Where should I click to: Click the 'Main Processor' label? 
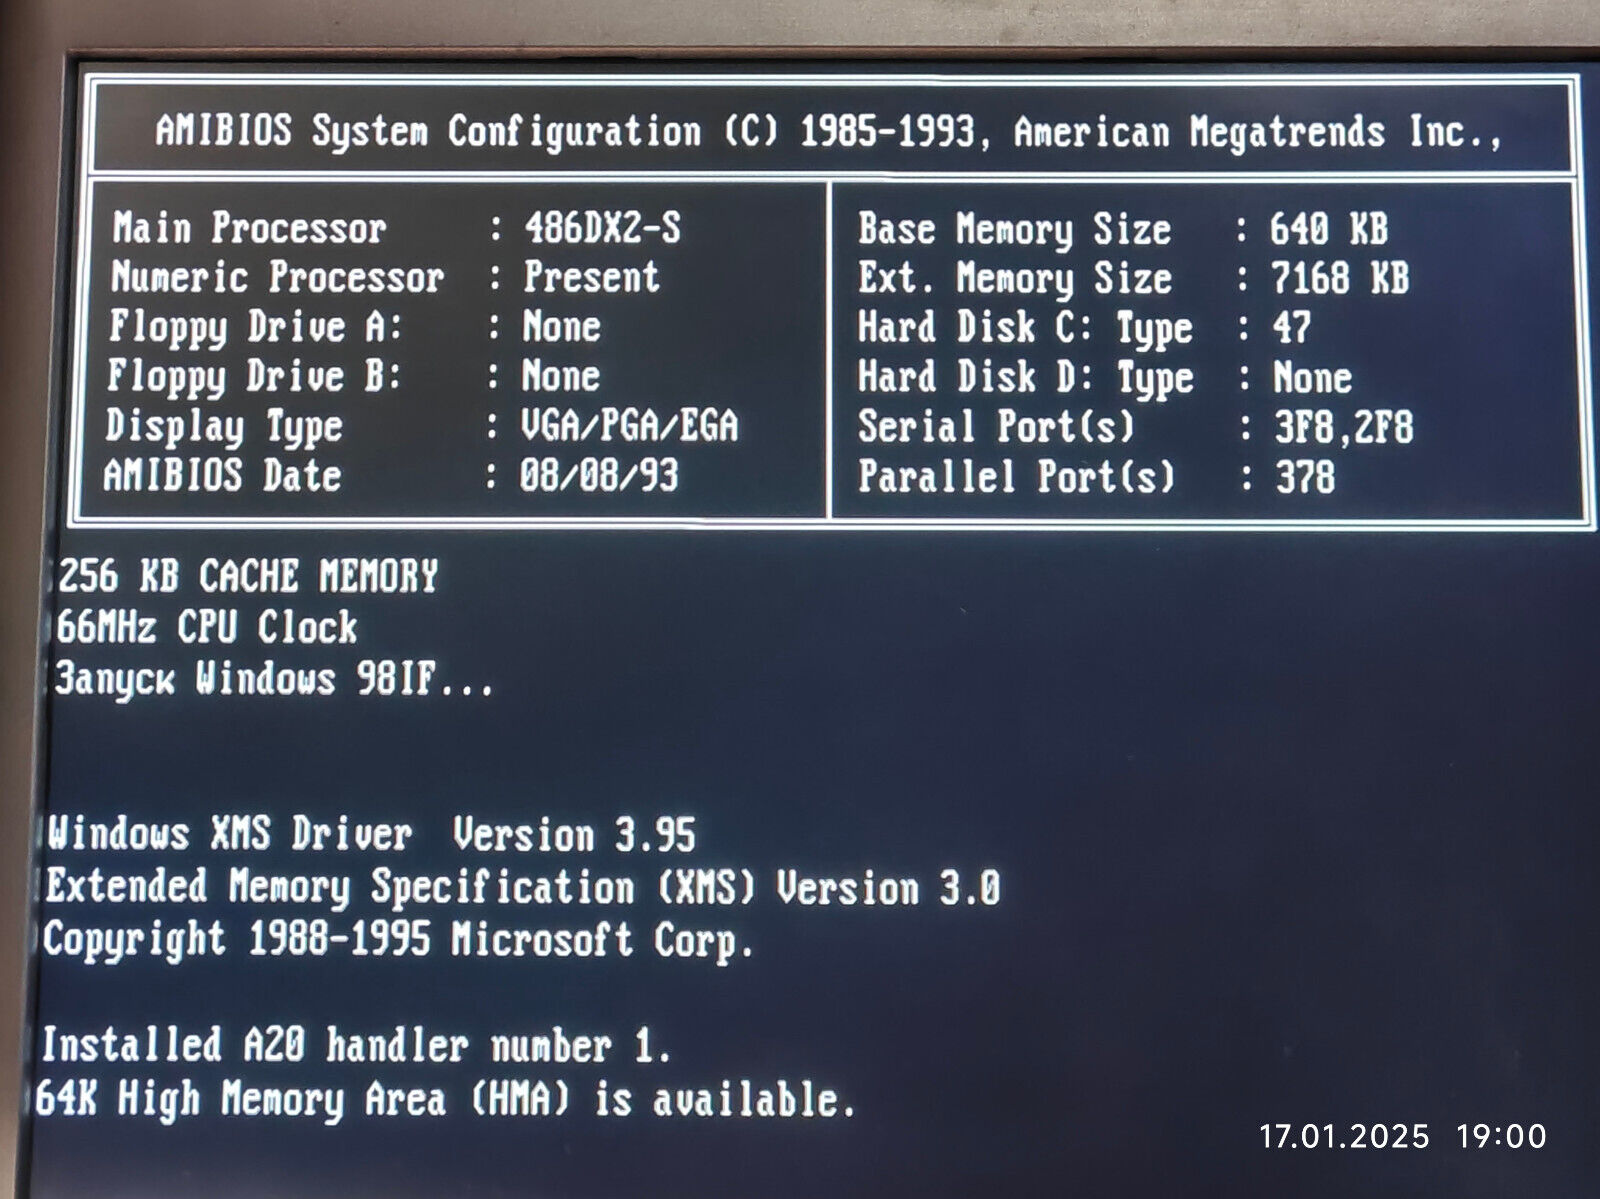point(249,228)
